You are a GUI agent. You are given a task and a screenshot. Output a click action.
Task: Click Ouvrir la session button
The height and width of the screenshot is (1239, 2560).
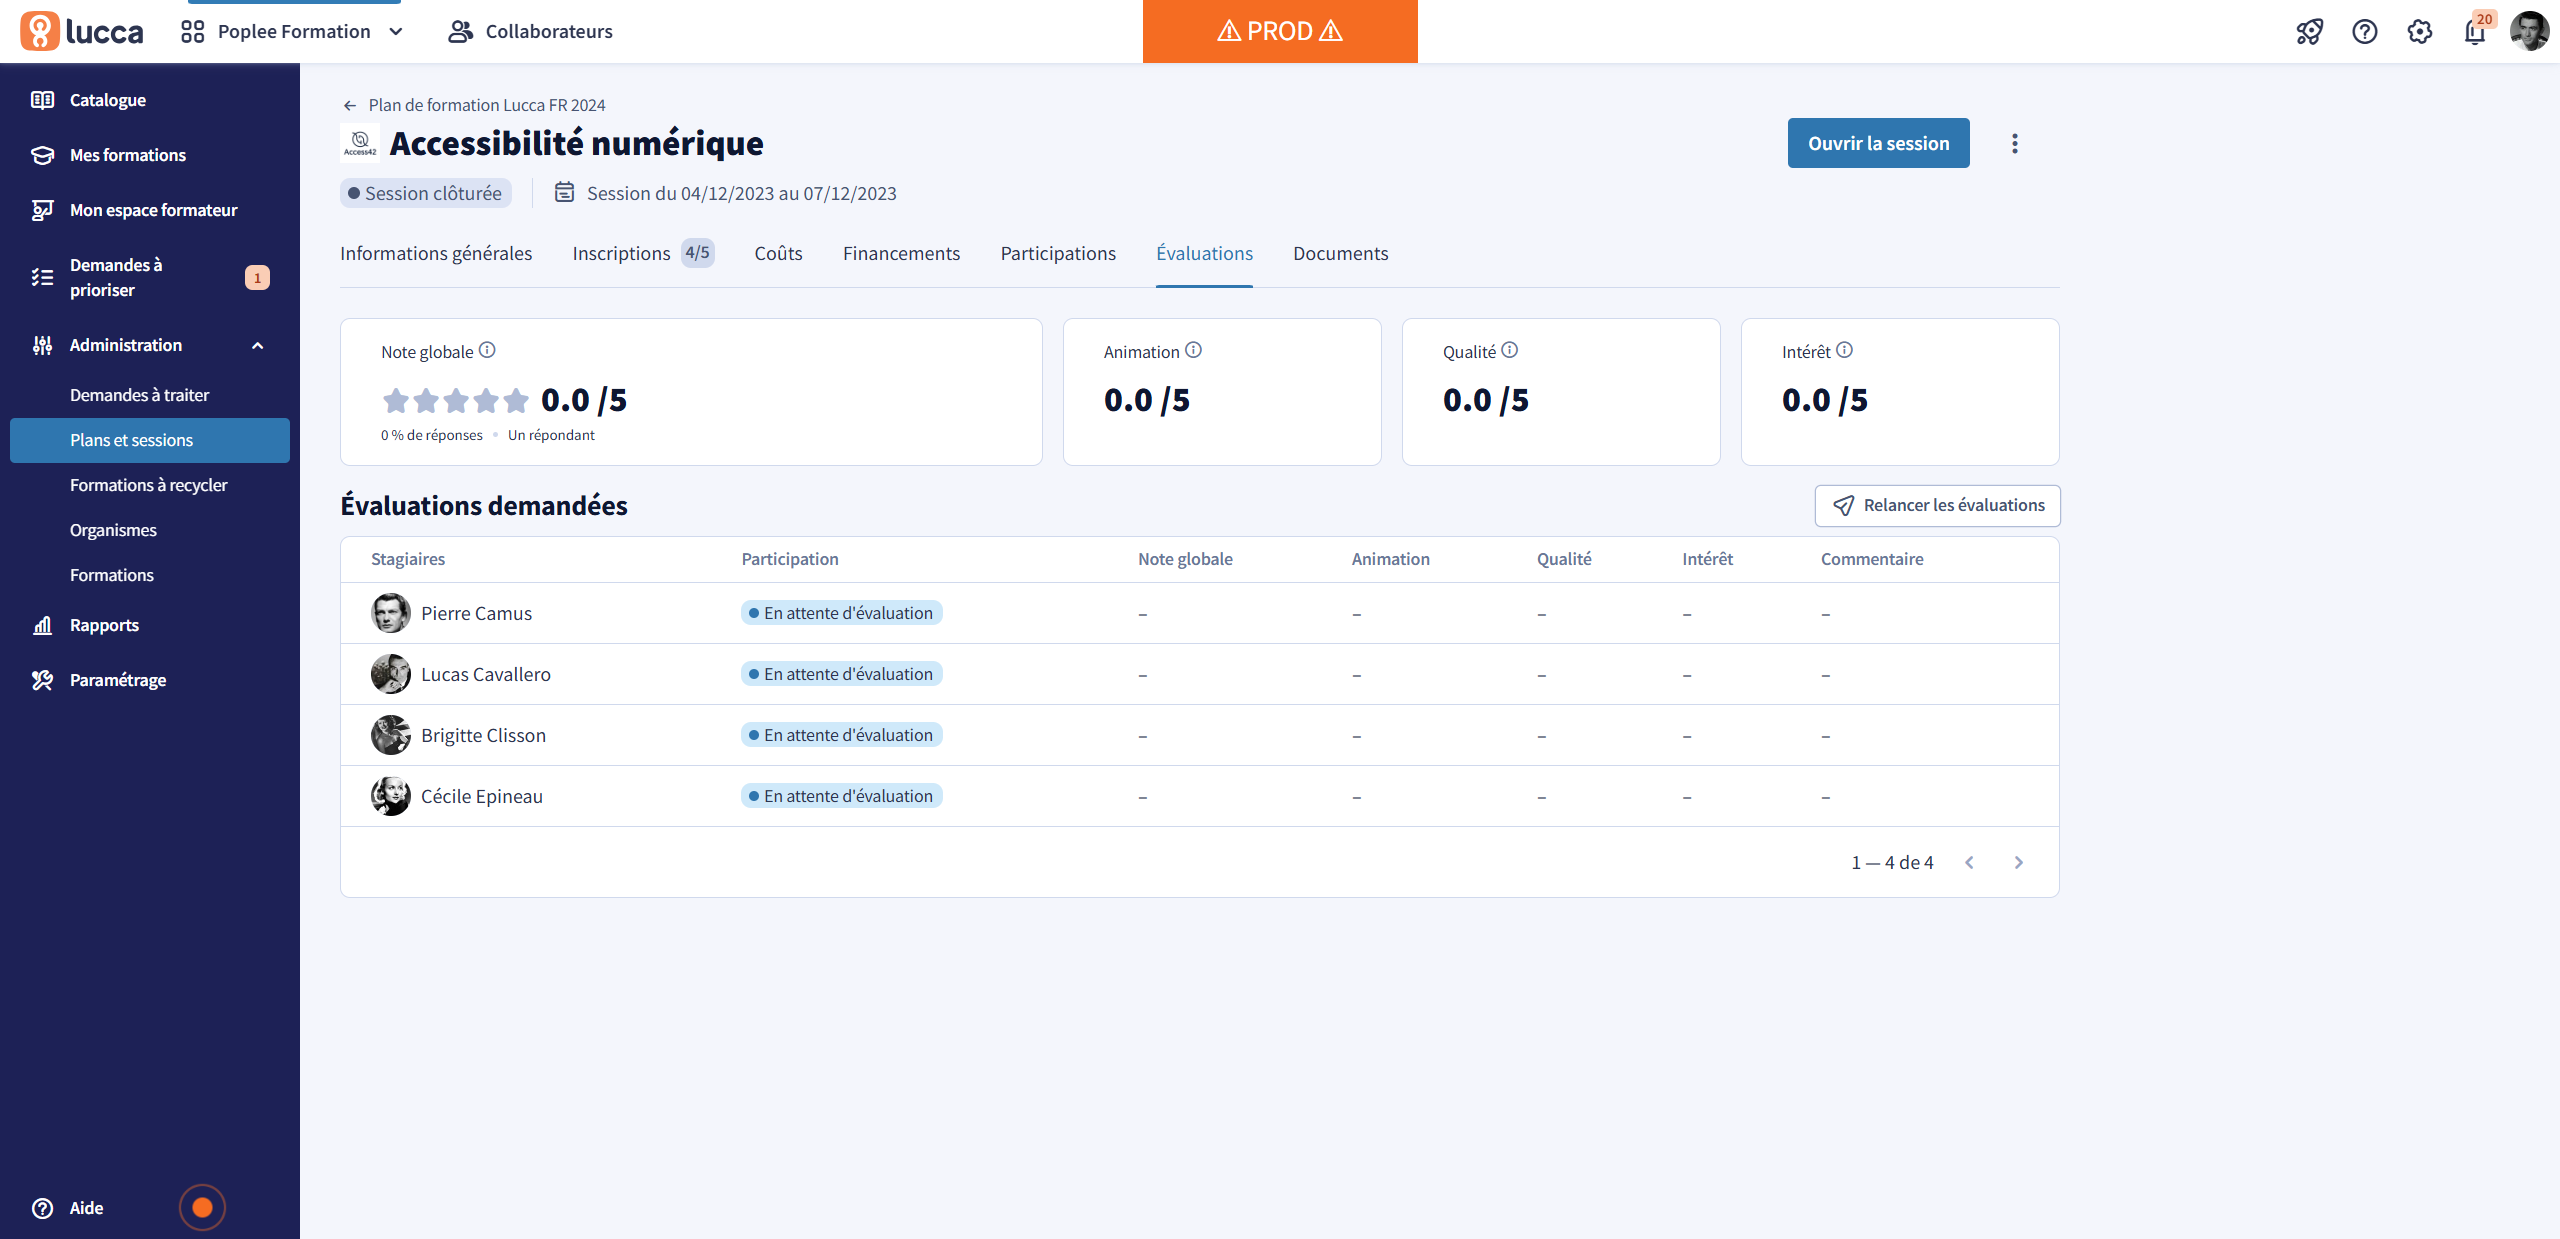[x=1878, y=143]
